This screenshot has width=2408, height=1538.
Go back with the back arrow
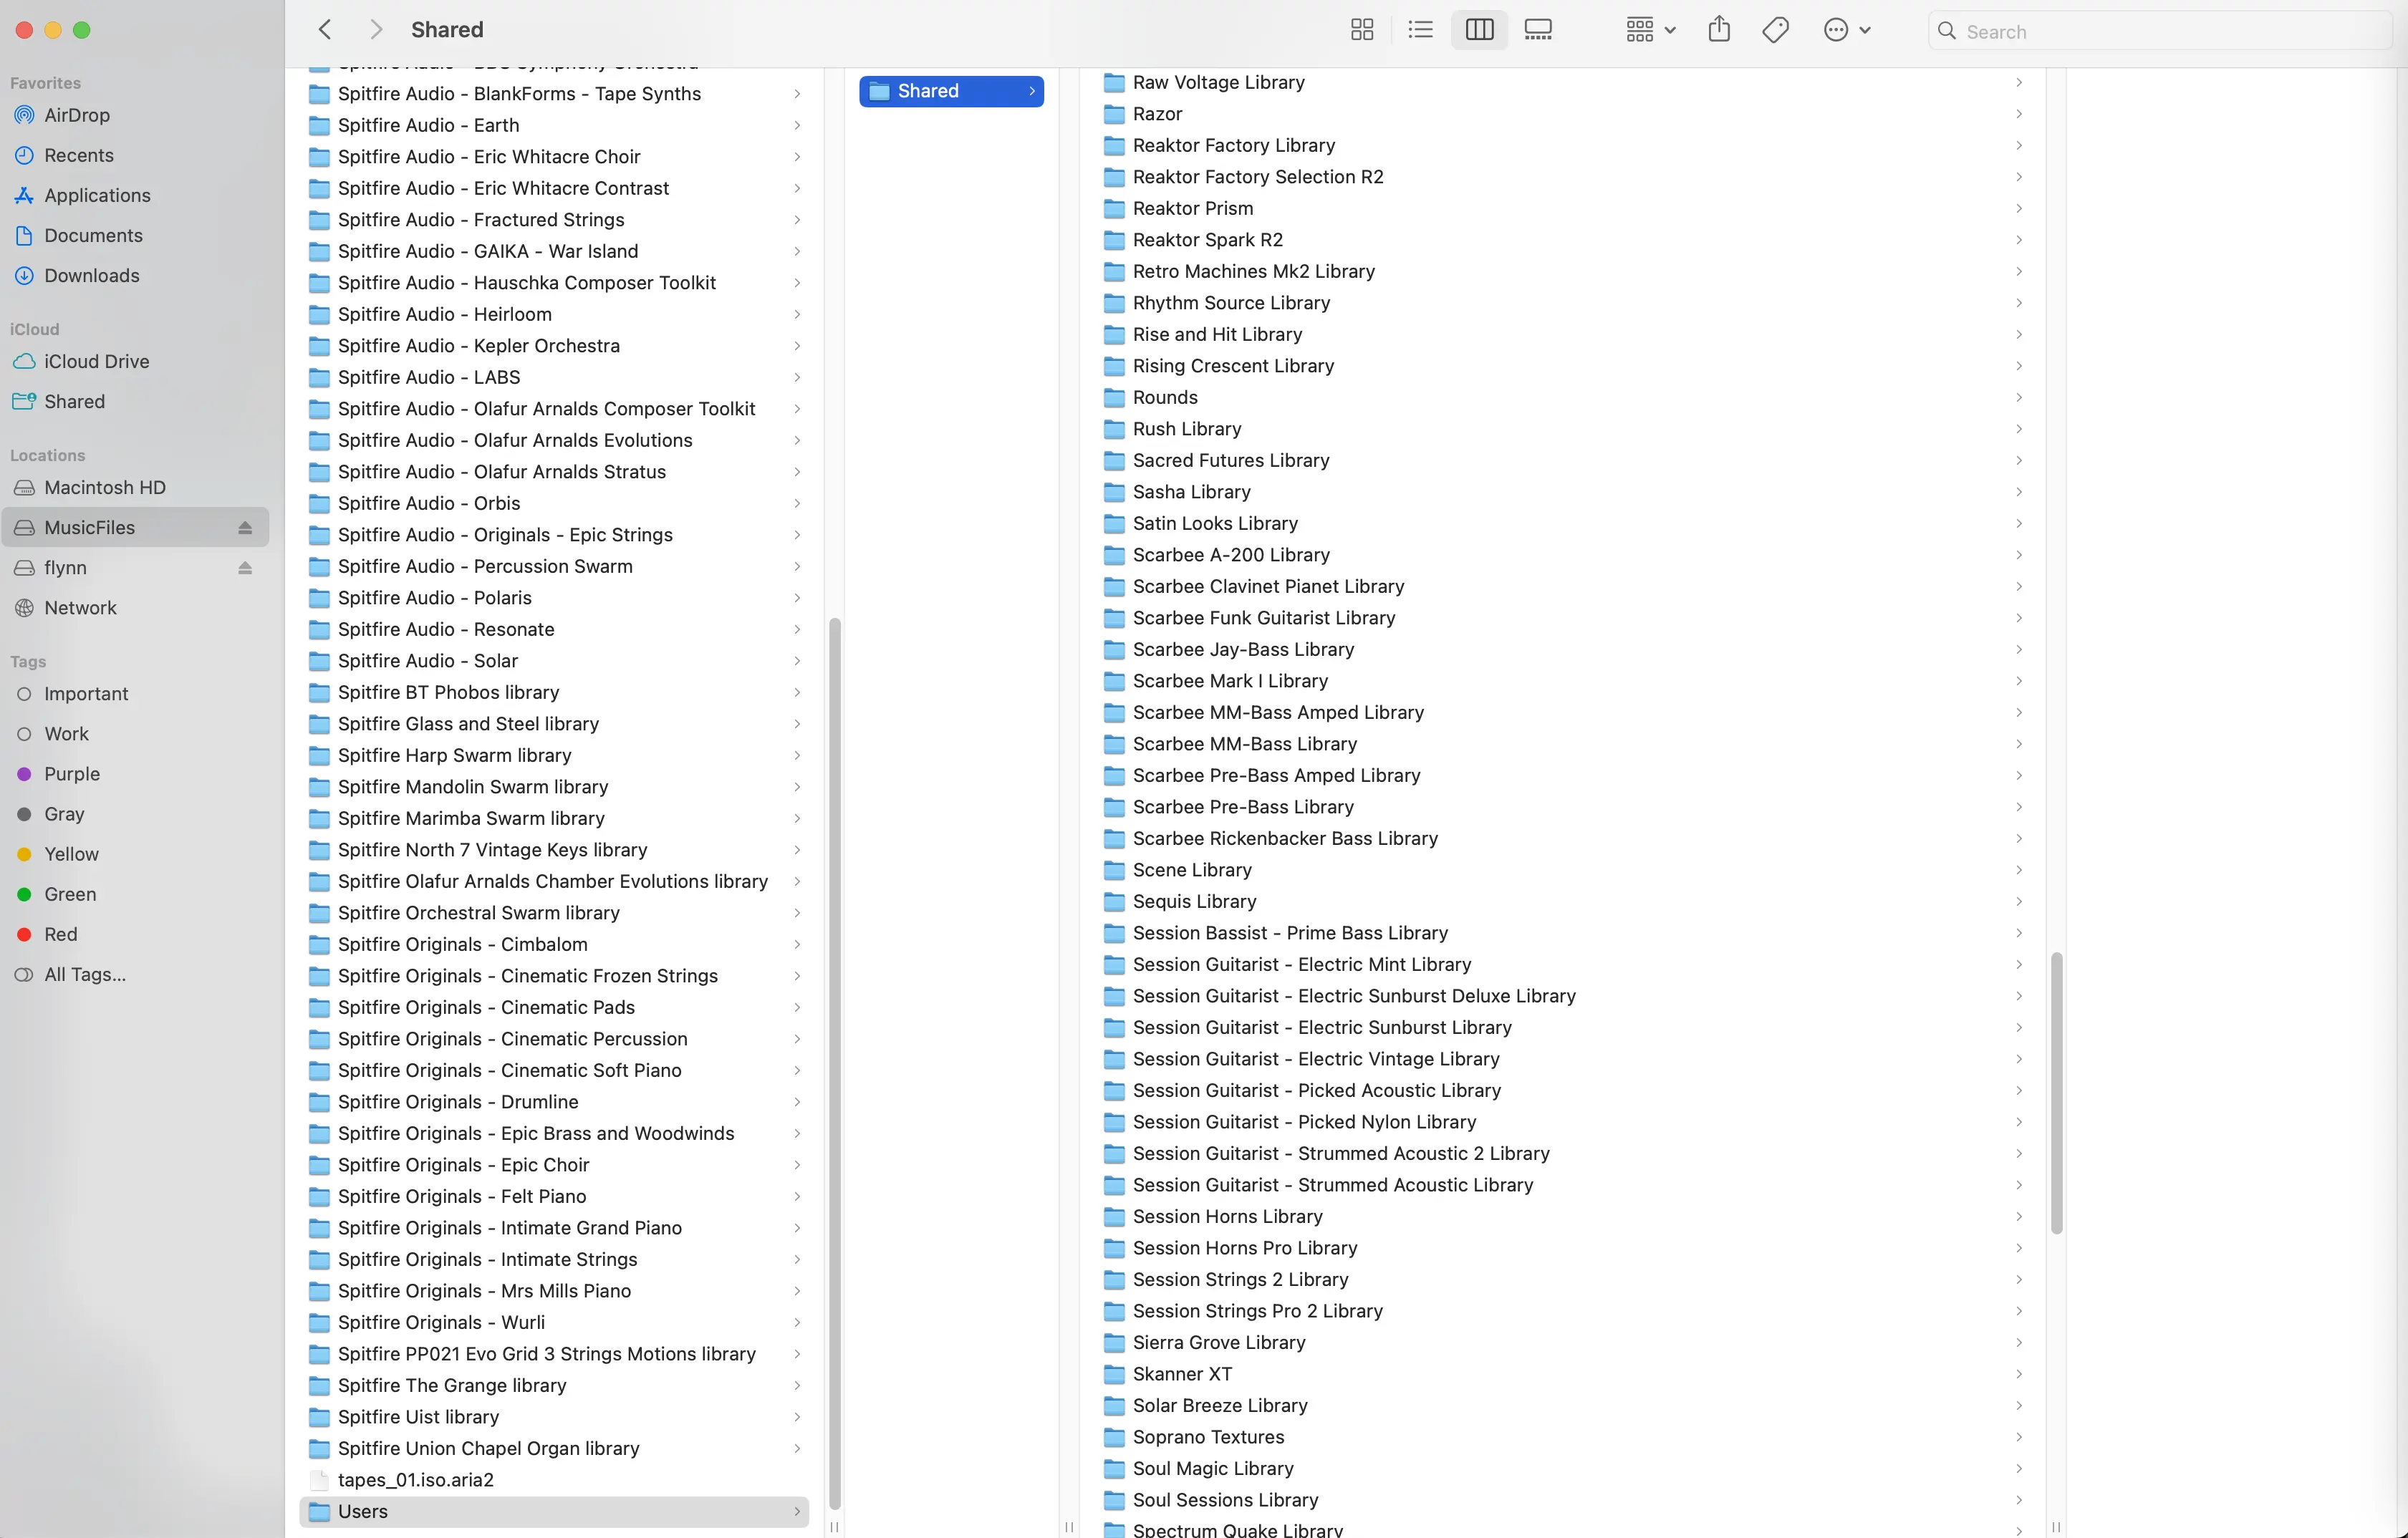pos(325,30)
